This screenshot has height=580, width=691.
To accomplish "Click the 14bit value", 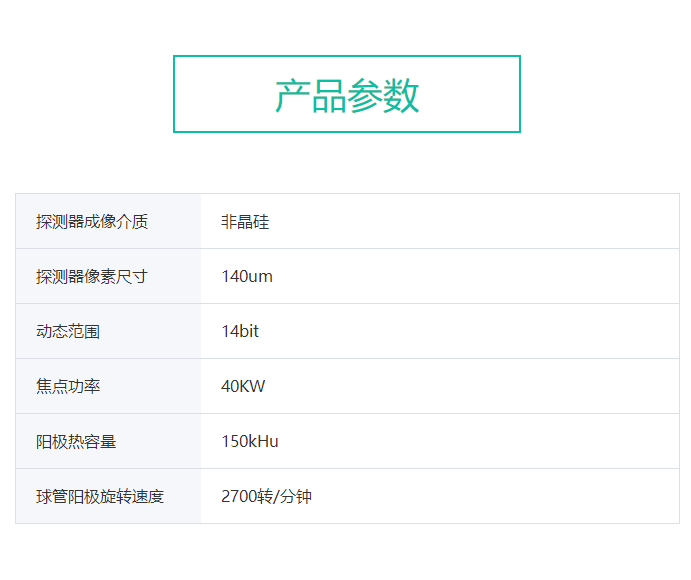I will (x=240, y=331).
